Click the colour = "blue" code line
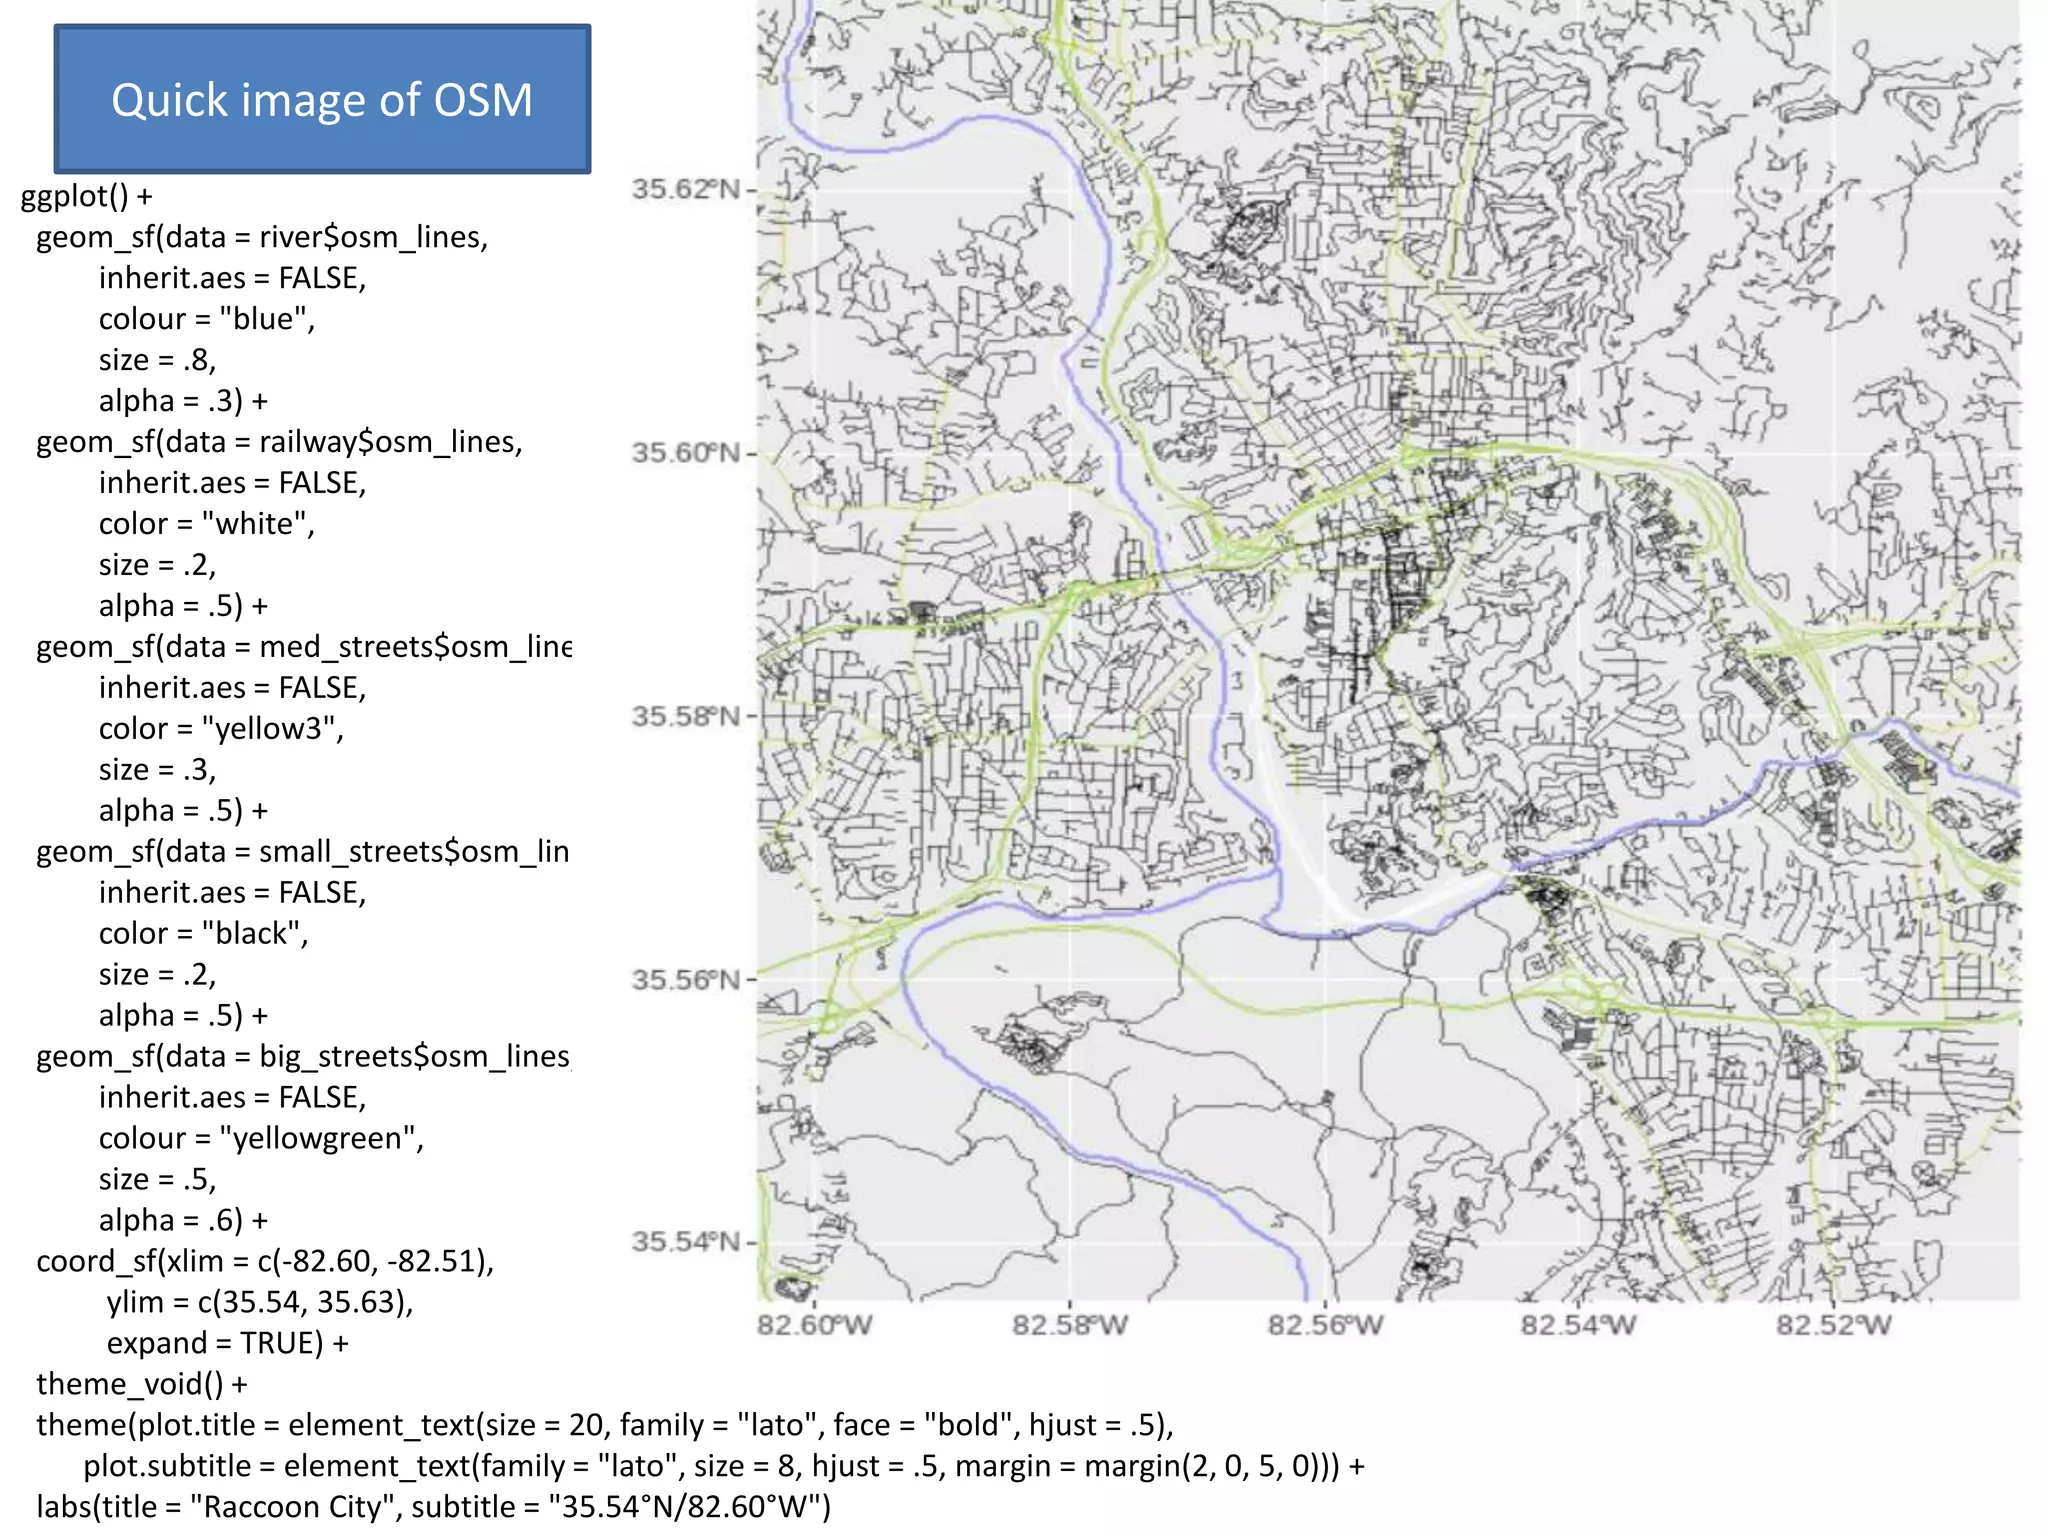The height and width of the screenshot is (1536, 2048). click(206, 319)
